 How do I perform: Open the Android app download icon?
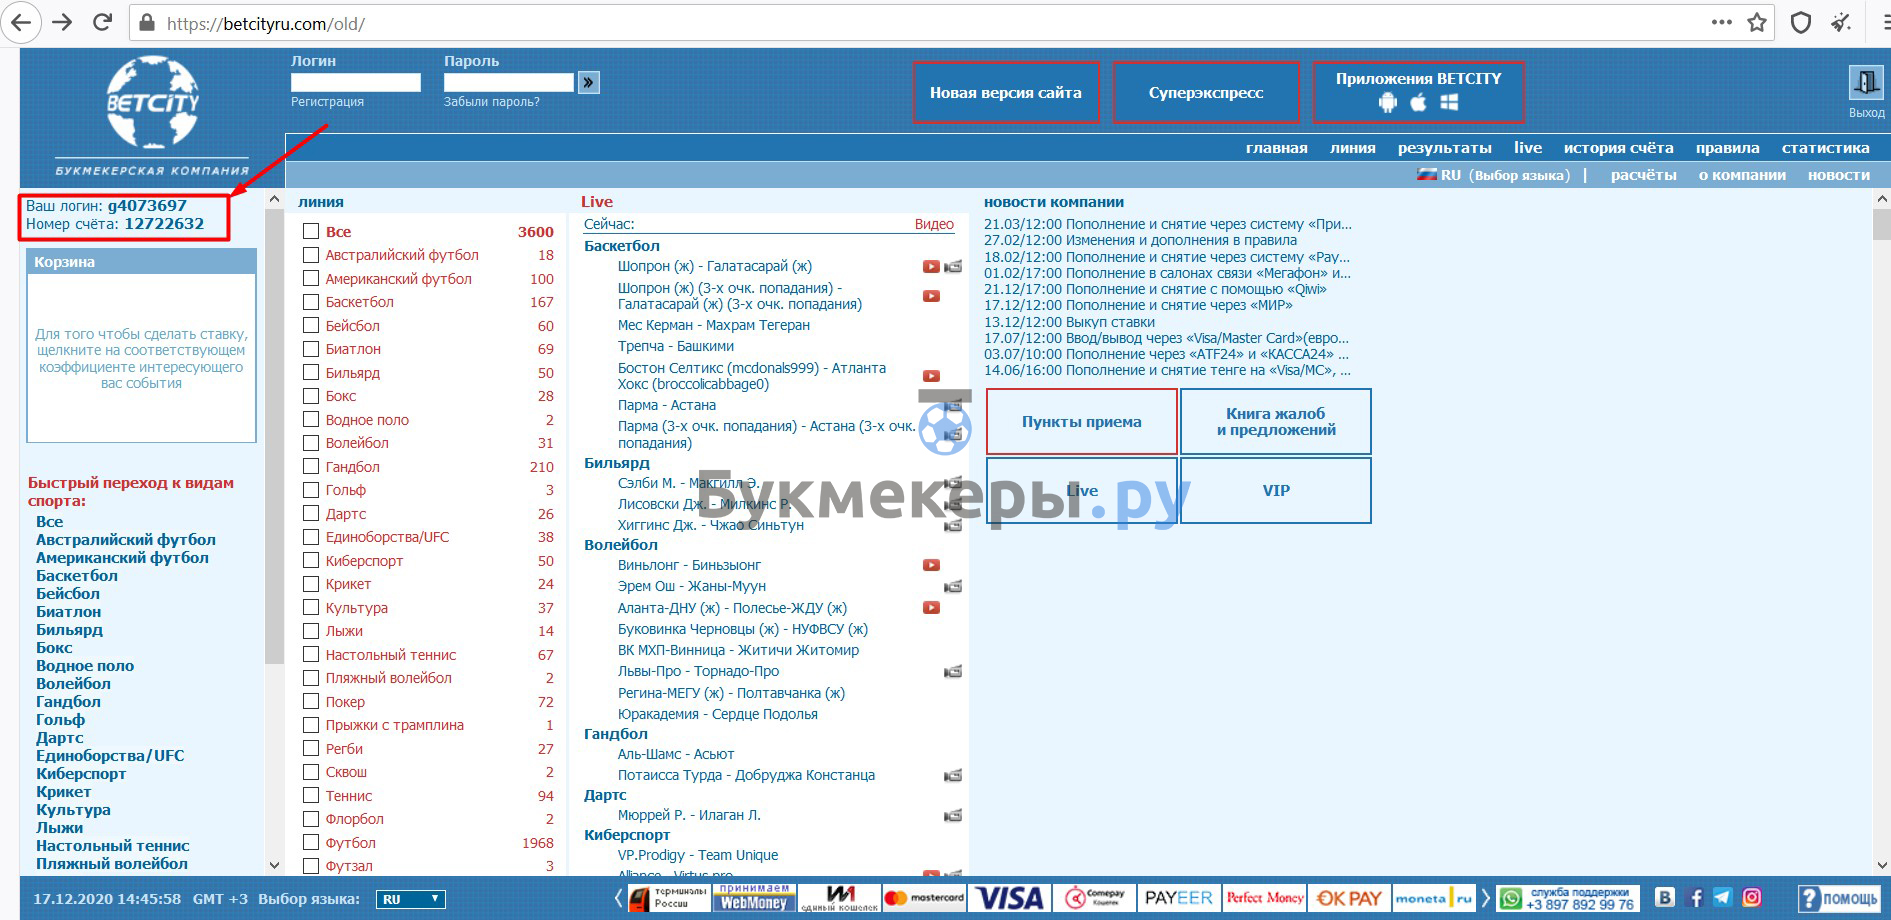coord(1388,102)
